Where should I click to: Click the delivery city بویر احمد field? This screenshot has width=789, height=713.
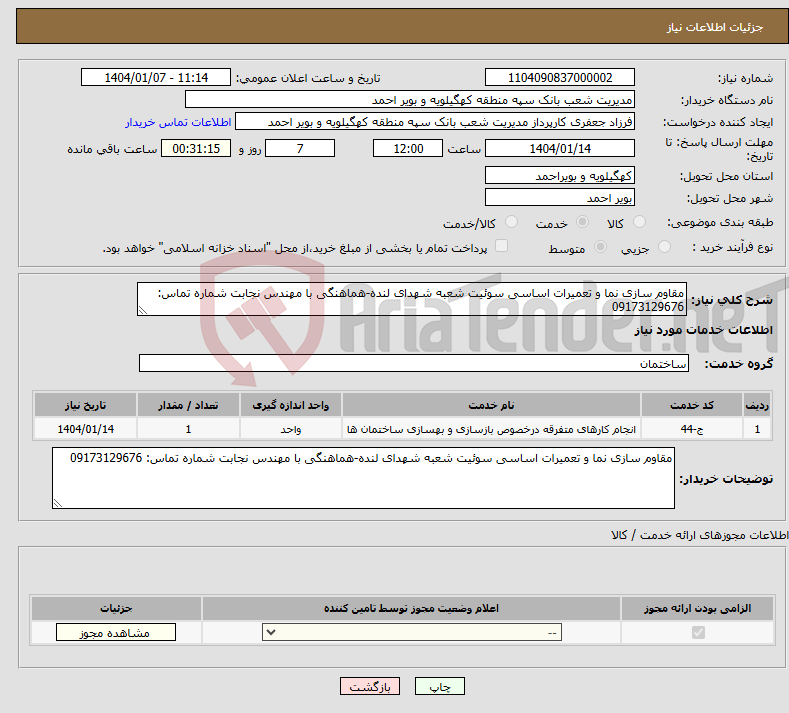(560, 197)
